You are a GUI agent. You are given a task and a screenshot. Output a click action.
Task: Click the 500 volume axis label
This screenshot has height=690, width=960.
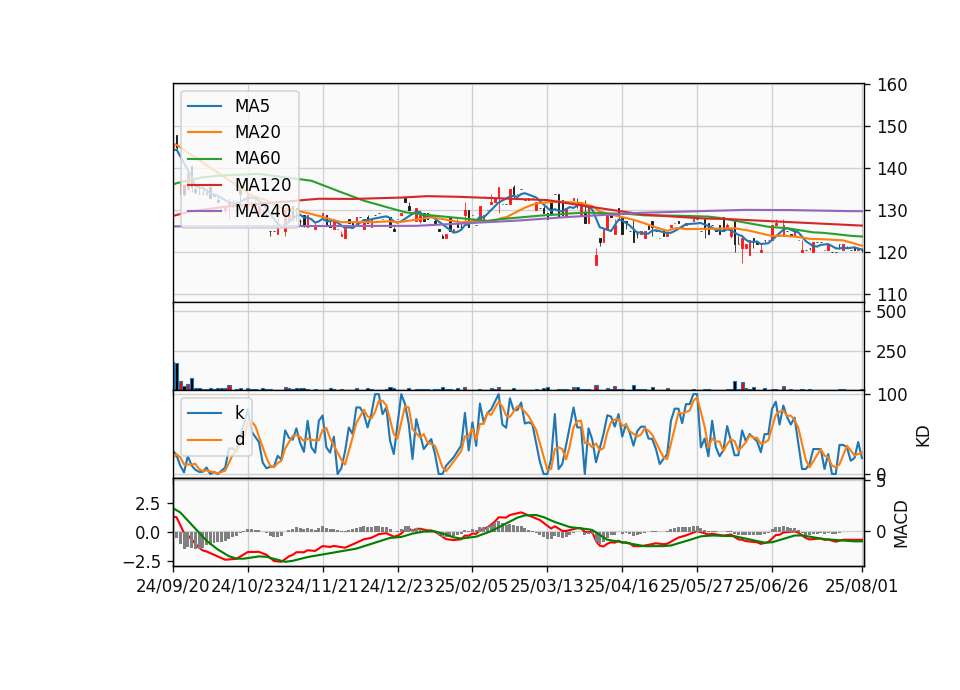tap(891, 312)
